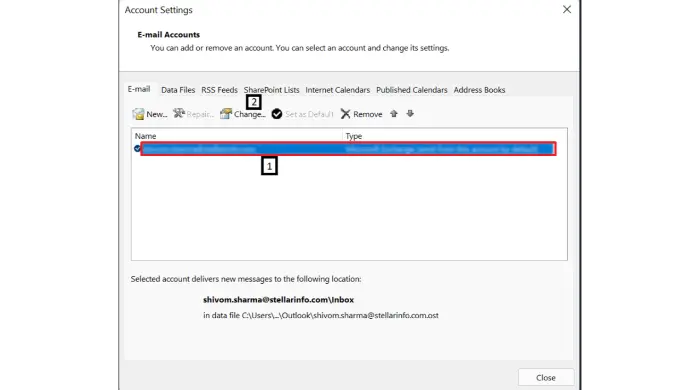Image resolution: width=700 pixels, height=390 pixels.
Task: Click the Change account icon
Action: click(x=226, y=114)
